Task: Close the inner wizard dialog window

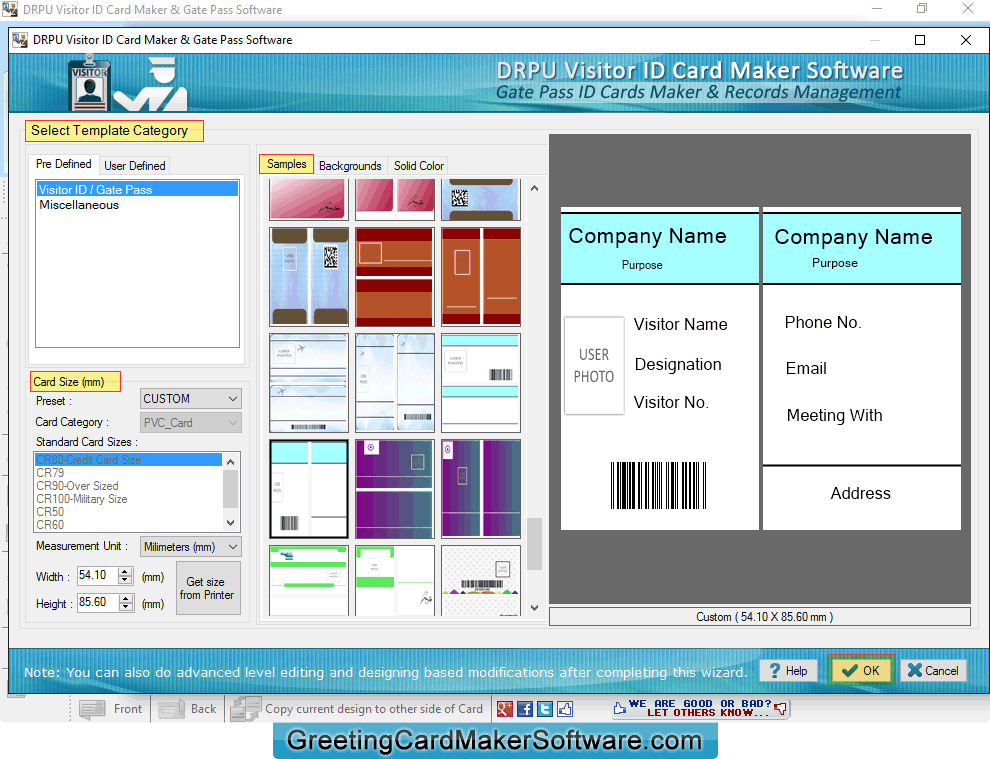Action: point(965,40)
